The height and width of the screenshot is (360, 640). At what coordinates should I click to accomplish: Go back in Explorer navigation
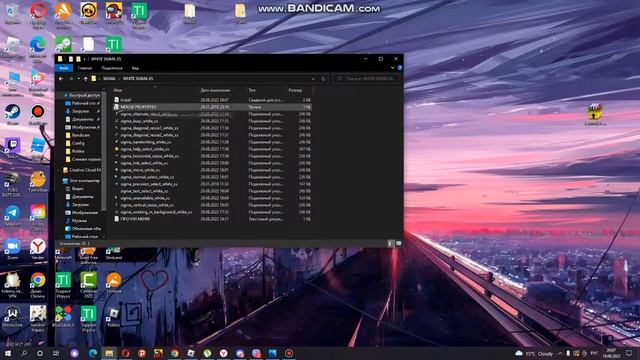(x=61, y=79)
